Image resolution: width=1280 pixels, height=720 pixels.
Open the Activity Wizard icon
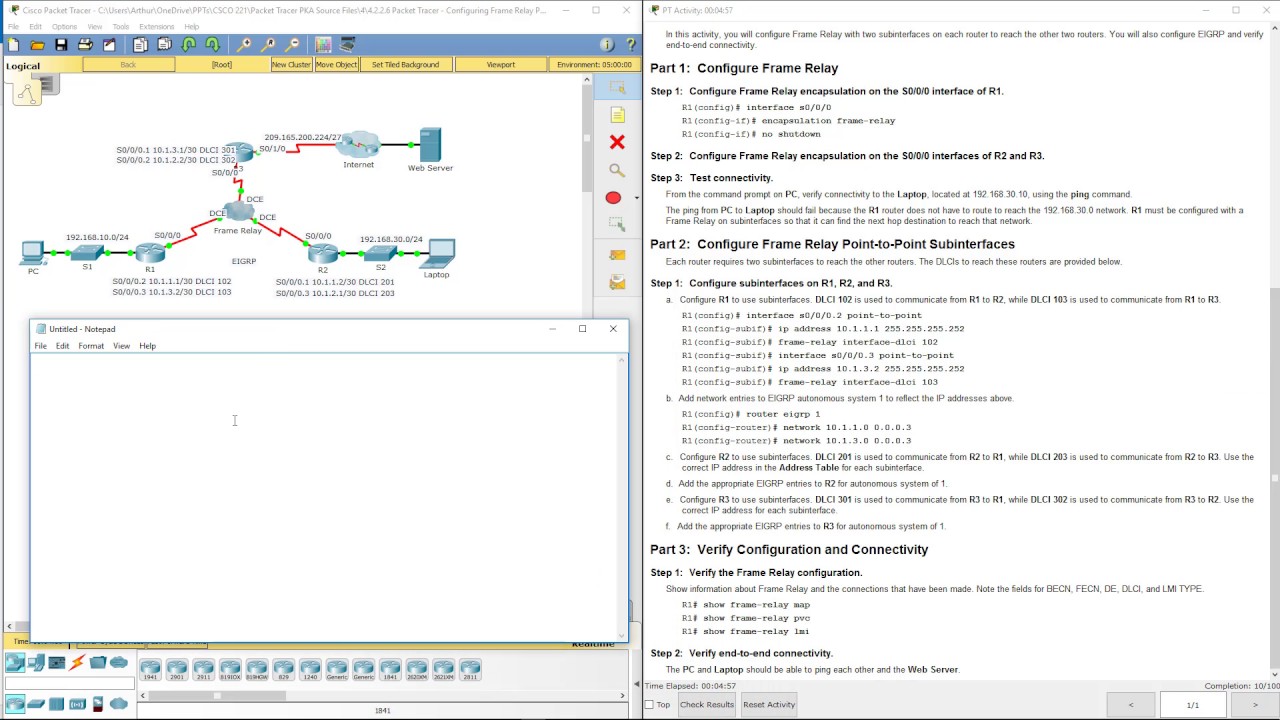[x=109, y=45]
